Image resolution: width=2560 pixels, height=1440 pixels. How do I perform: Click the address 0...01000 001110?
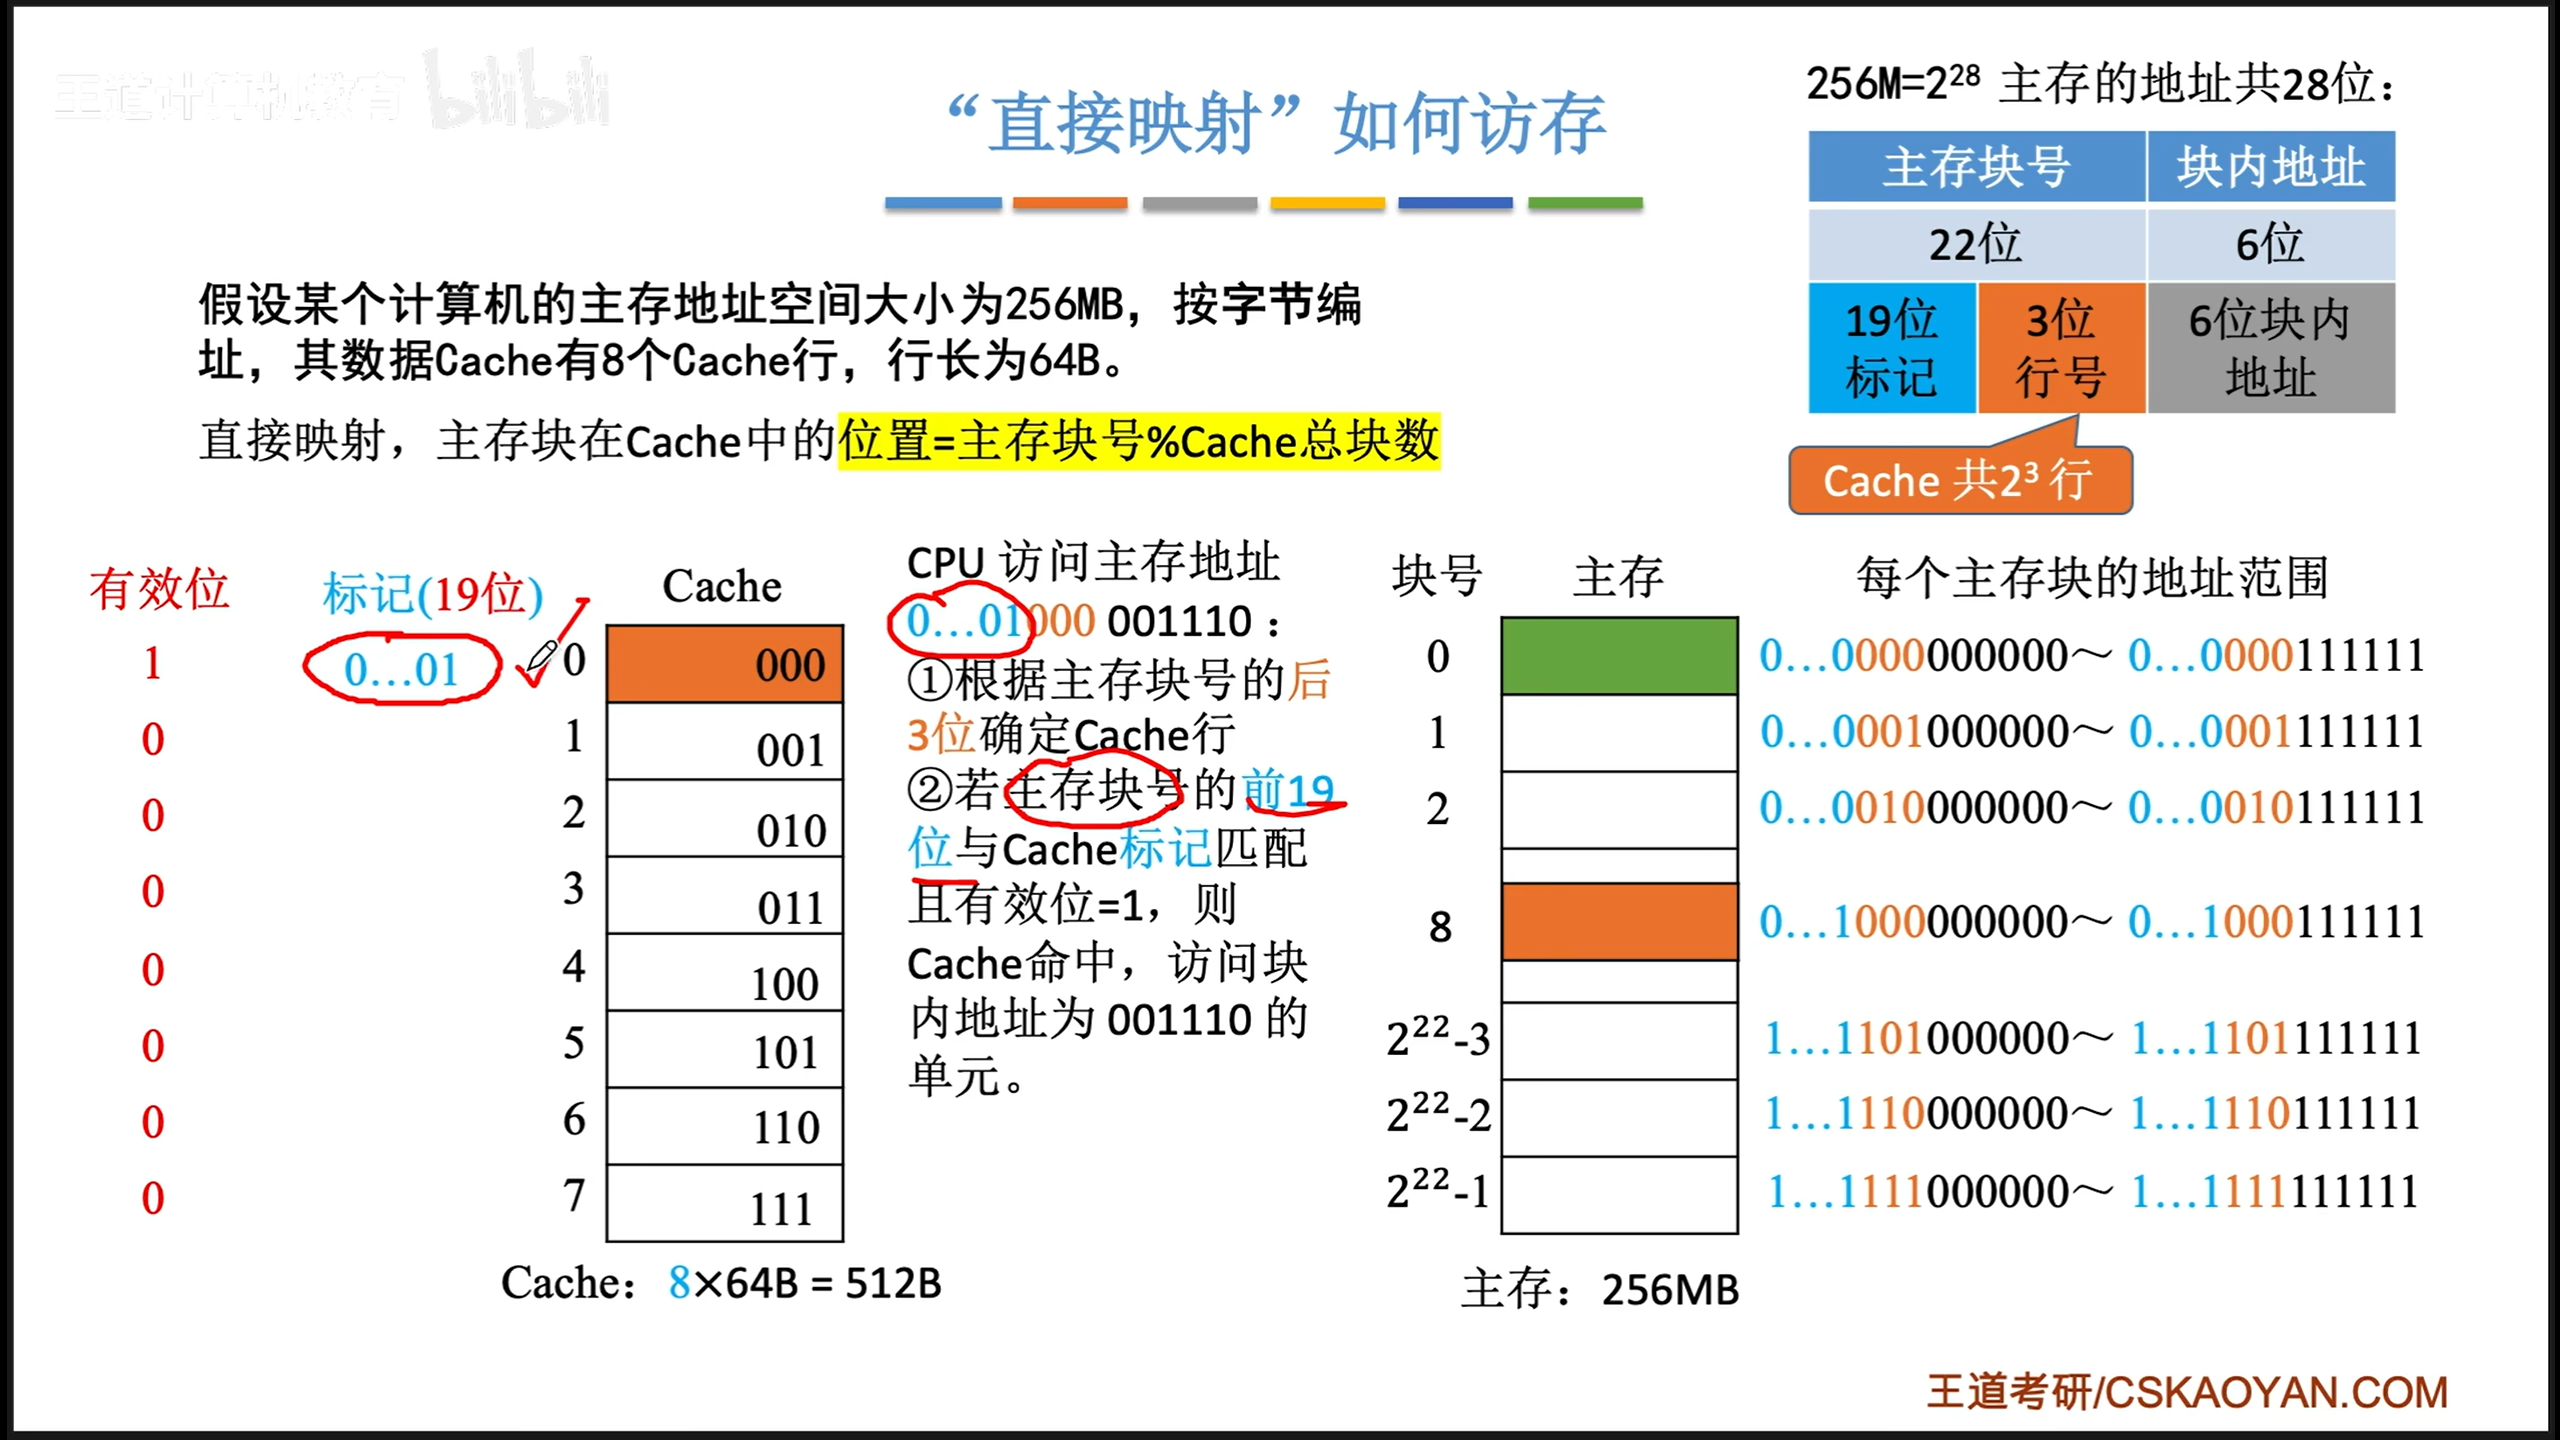1079,622
